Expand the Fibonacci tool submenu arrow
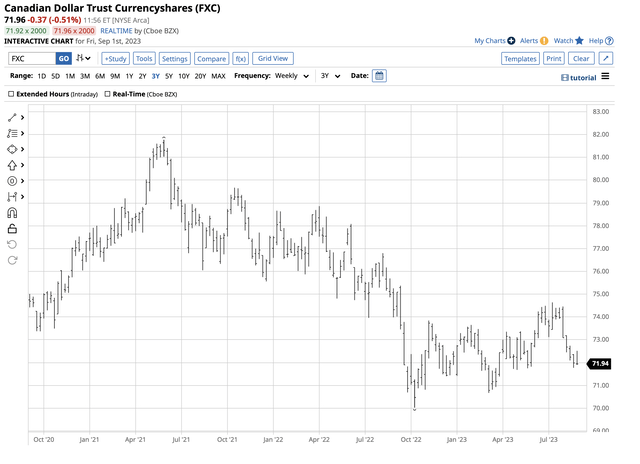The image size is (640, 464). (22, 133)
